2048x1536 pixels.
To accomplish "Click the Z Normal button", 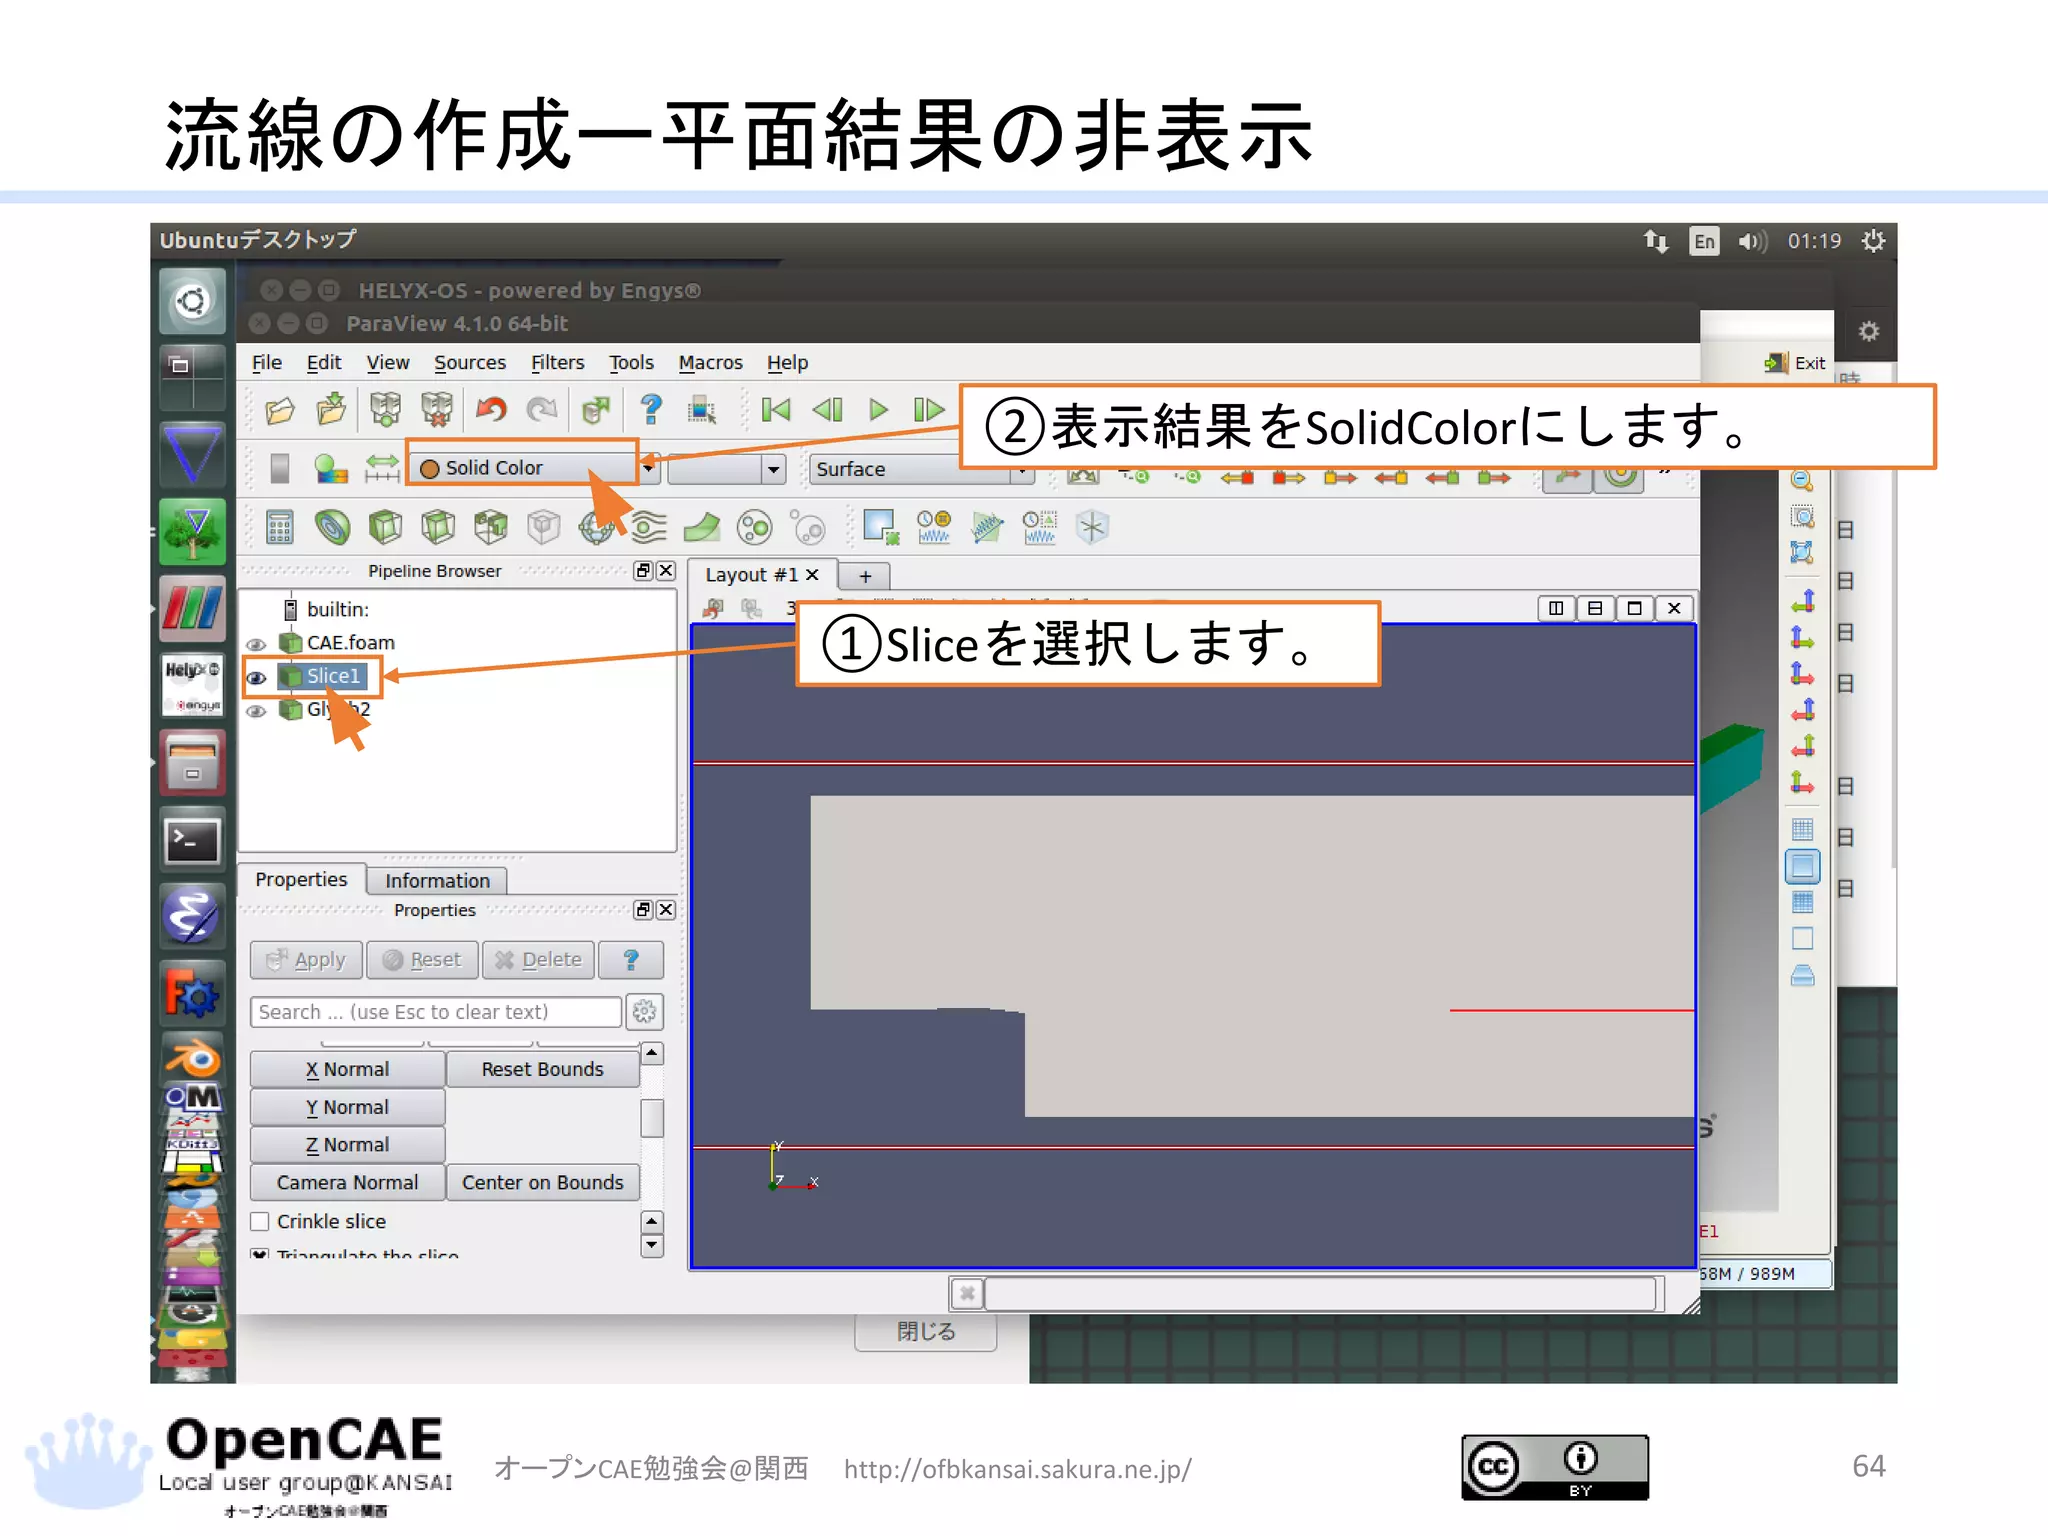I will pos(347,1145).
